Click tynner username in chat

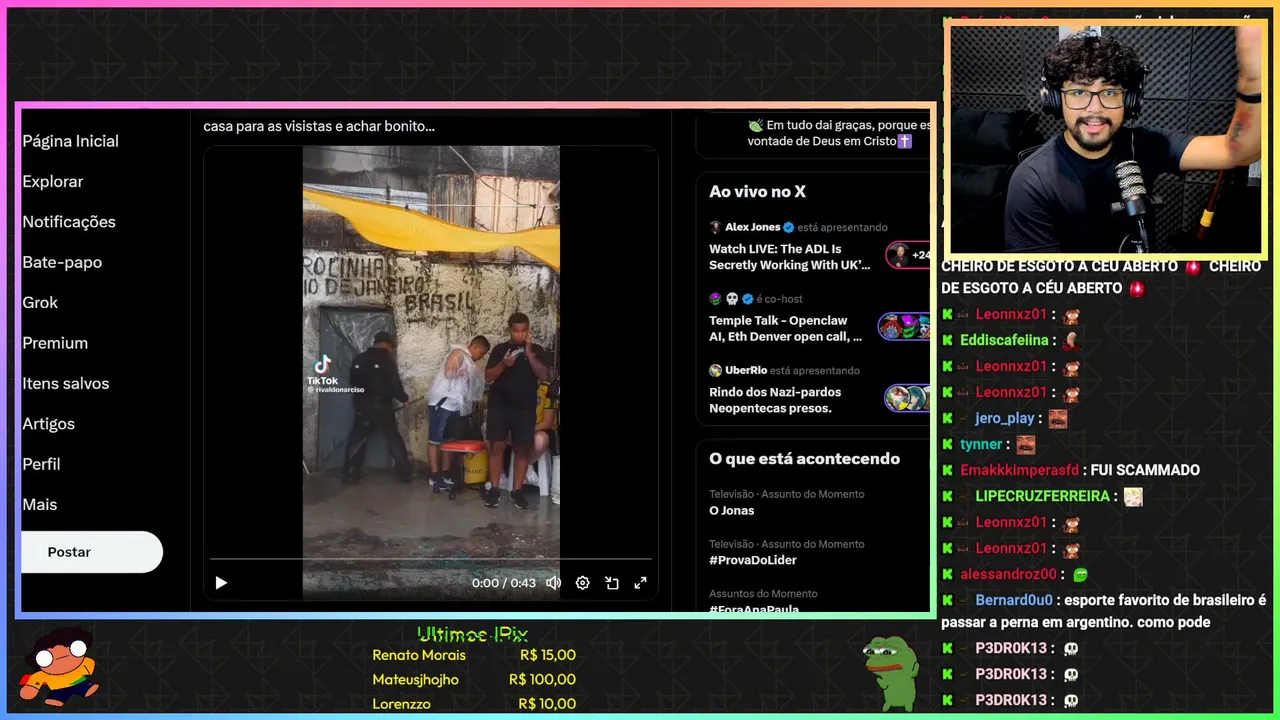point(981,444)
